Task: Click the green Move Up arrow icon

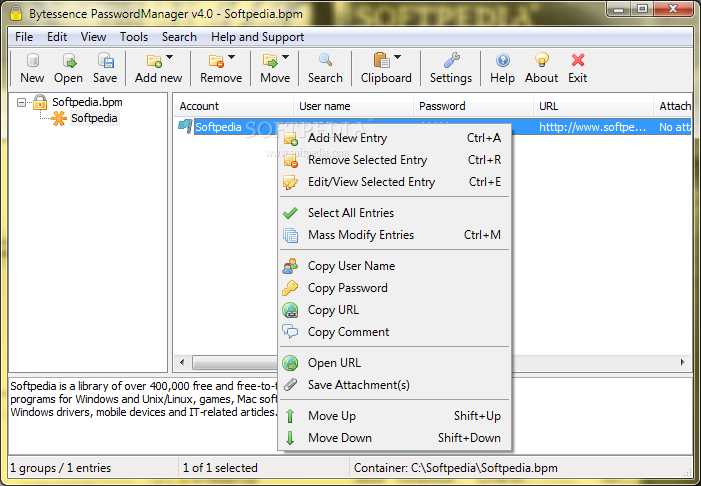Action: 290,416
